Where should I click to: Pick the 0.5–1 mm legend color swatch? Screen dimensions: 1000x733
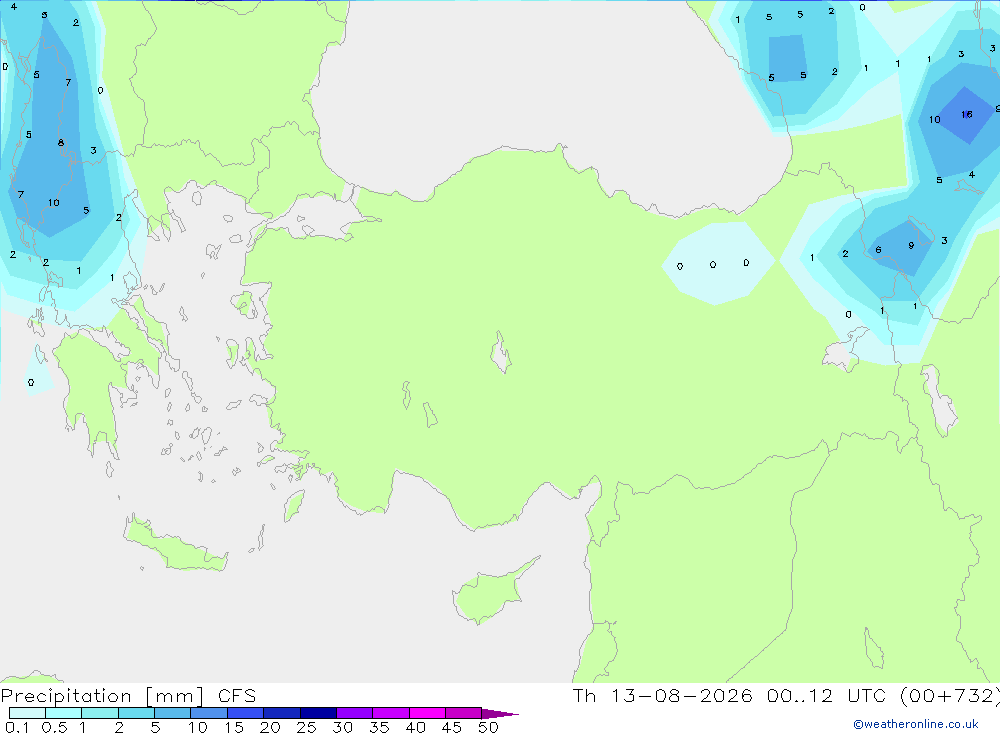tap(64, 713)
